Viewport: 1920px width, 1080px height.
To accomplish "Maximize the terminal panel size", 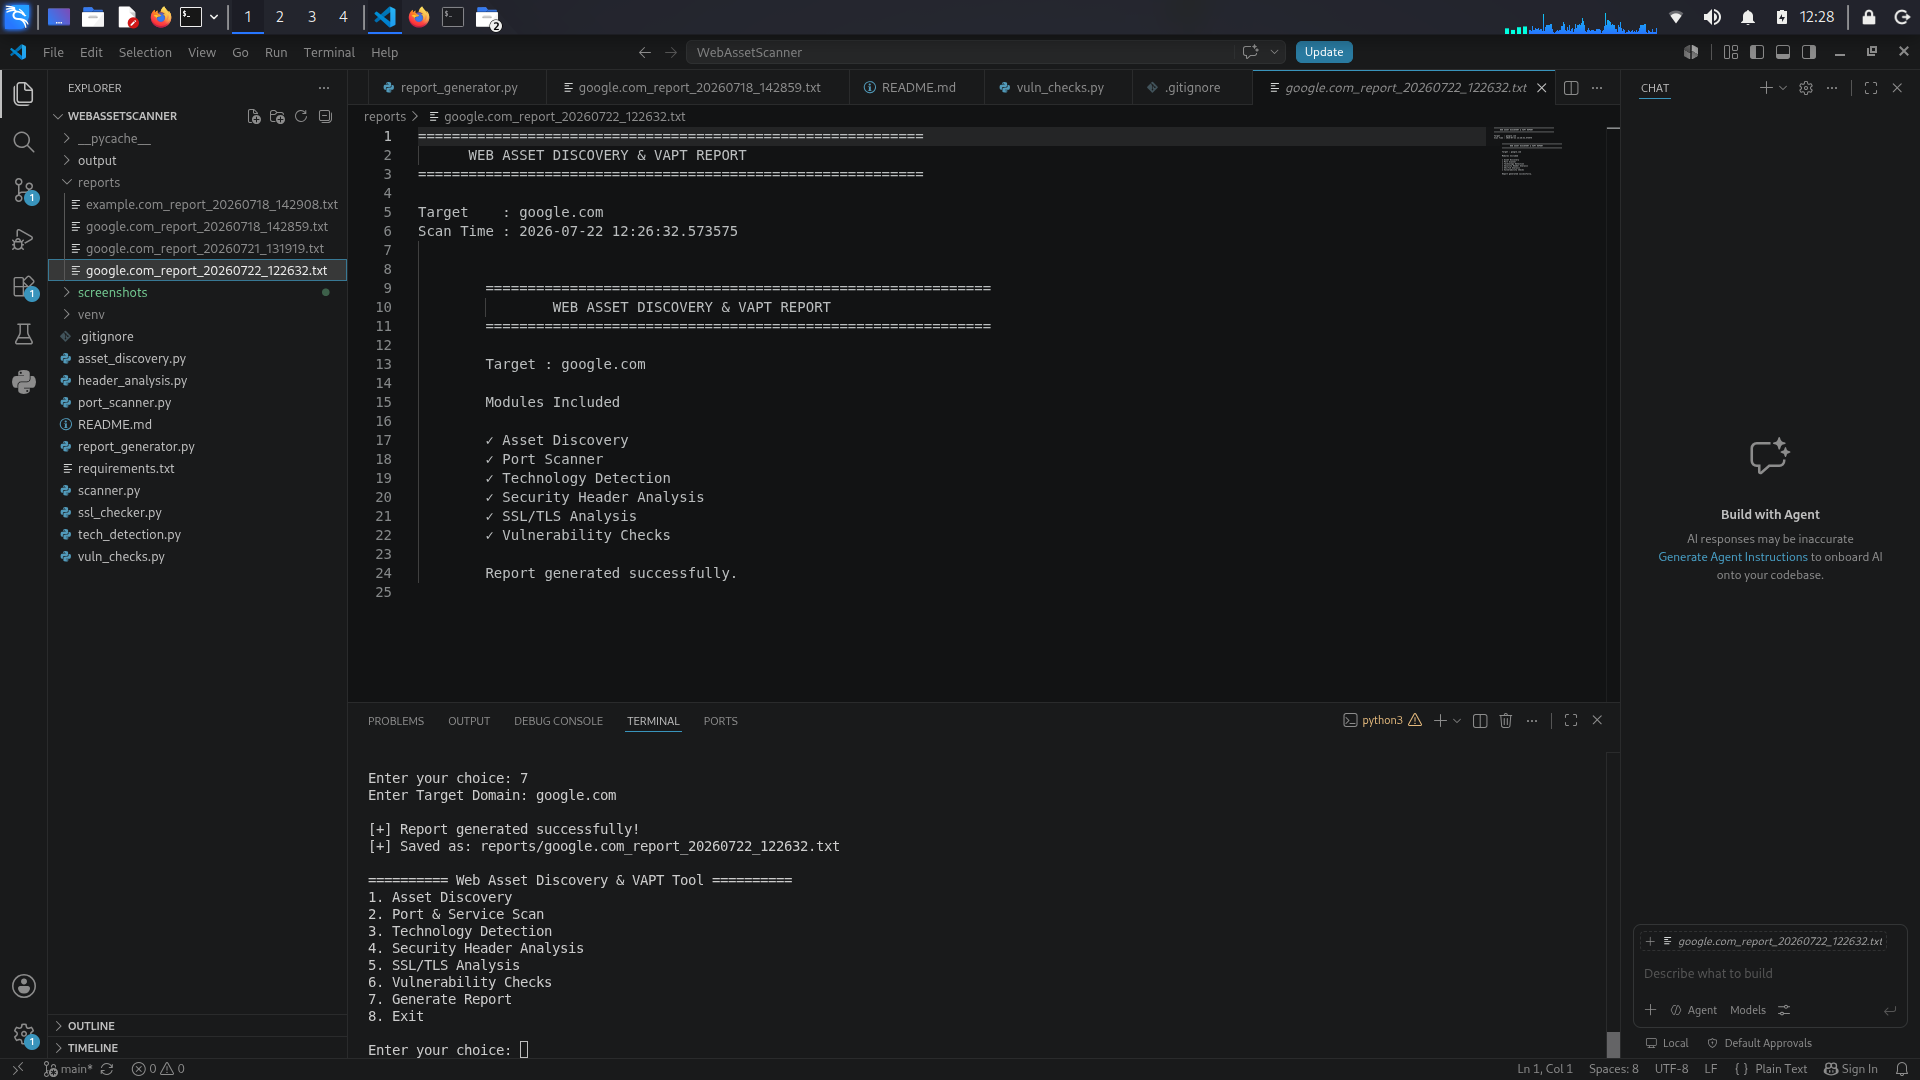I will pos(1571,720).
